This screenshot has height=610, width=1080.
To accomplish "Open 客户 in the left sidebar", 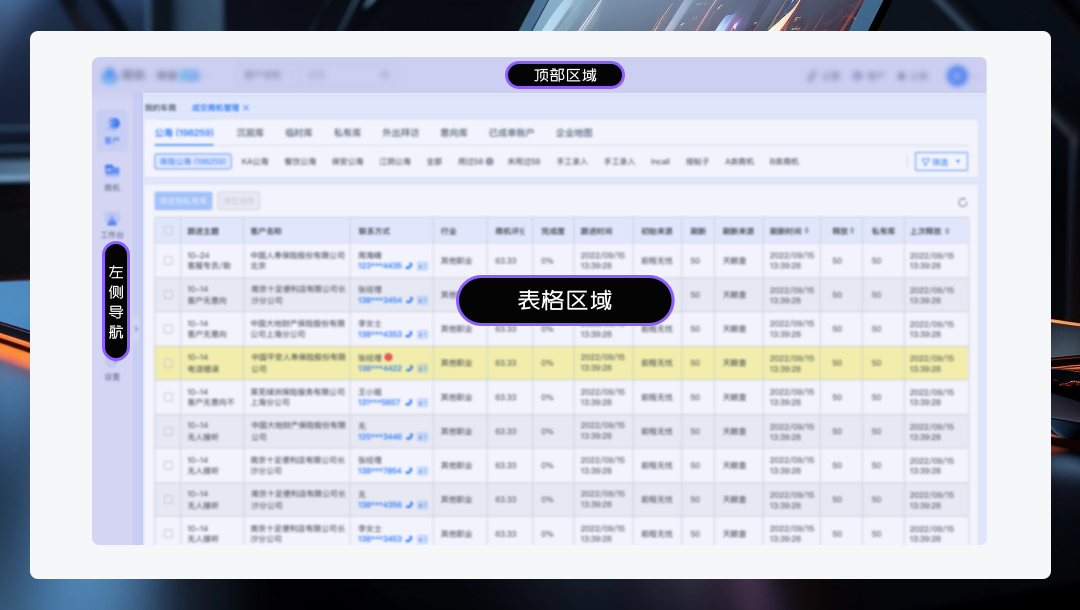I will pos(112,129).
